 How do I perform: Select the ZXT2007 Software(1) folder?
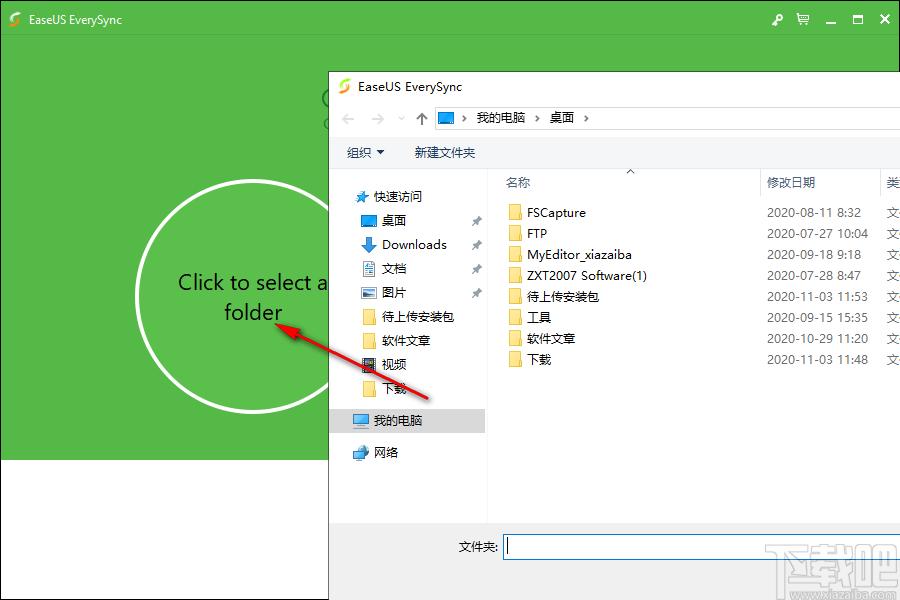coord(587,276)
